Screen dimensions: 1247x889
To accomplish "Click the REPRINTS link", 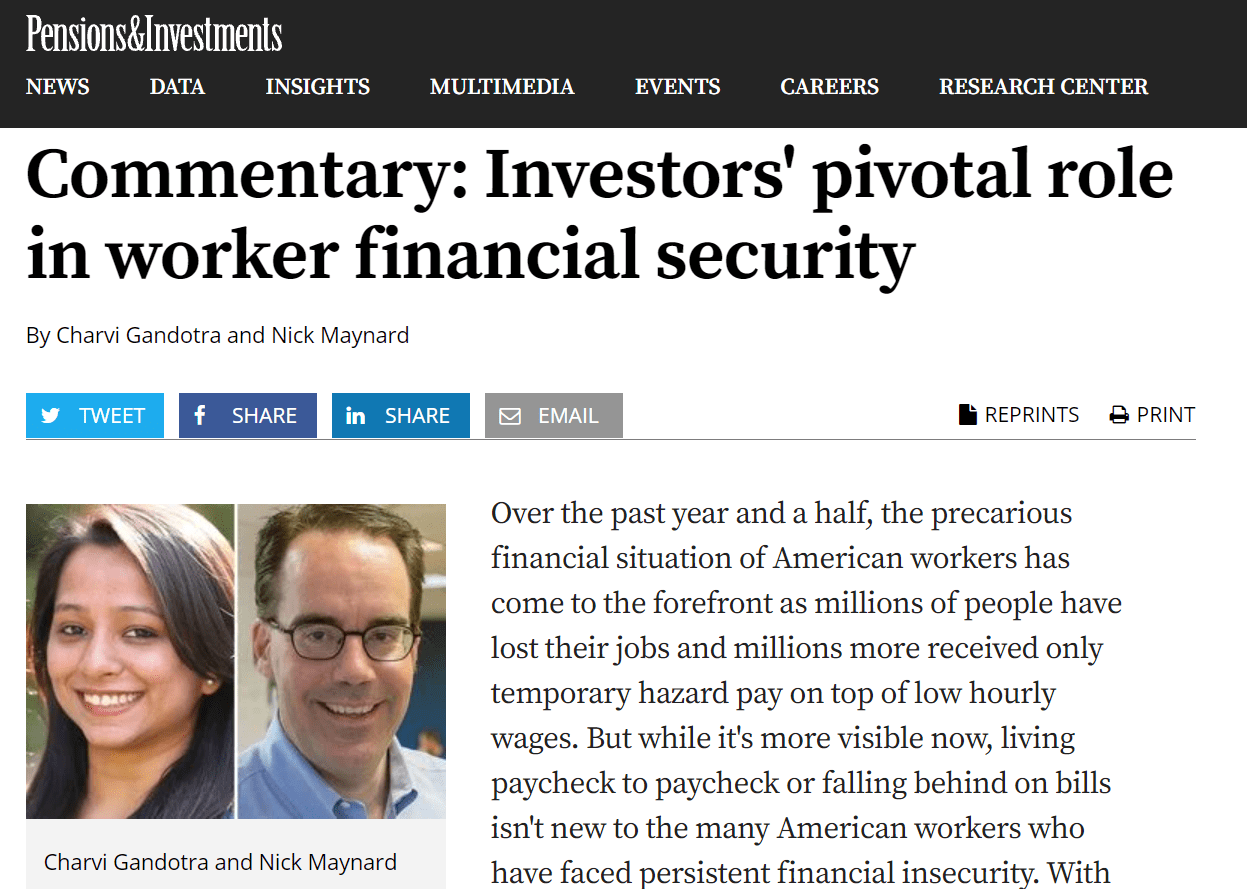I will coord(1019,415).
